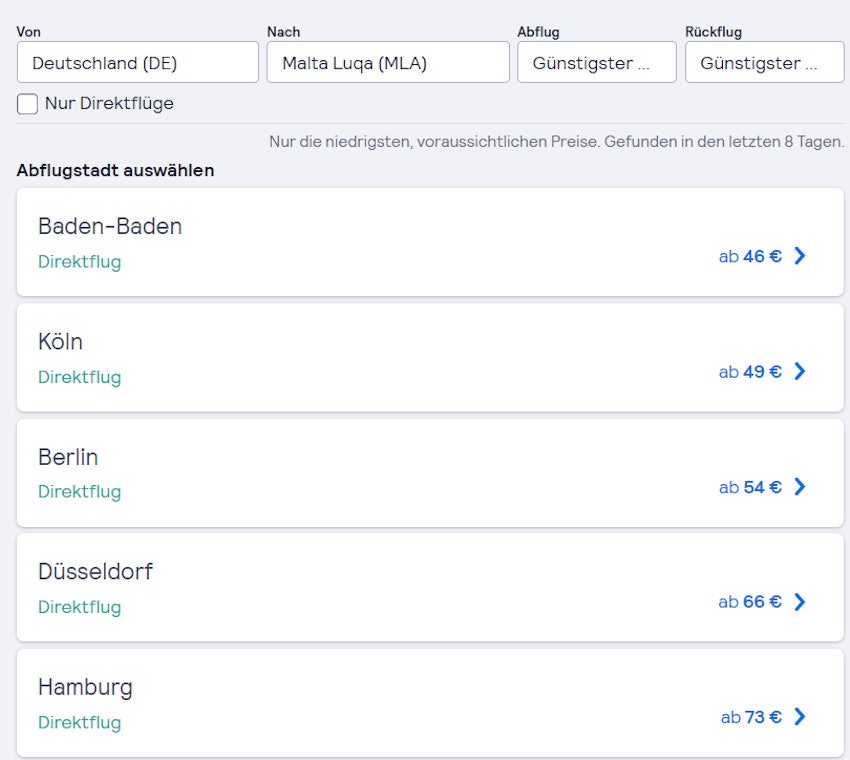Click the Von field showing Deutschland (DE)

[x=138, y=63]
